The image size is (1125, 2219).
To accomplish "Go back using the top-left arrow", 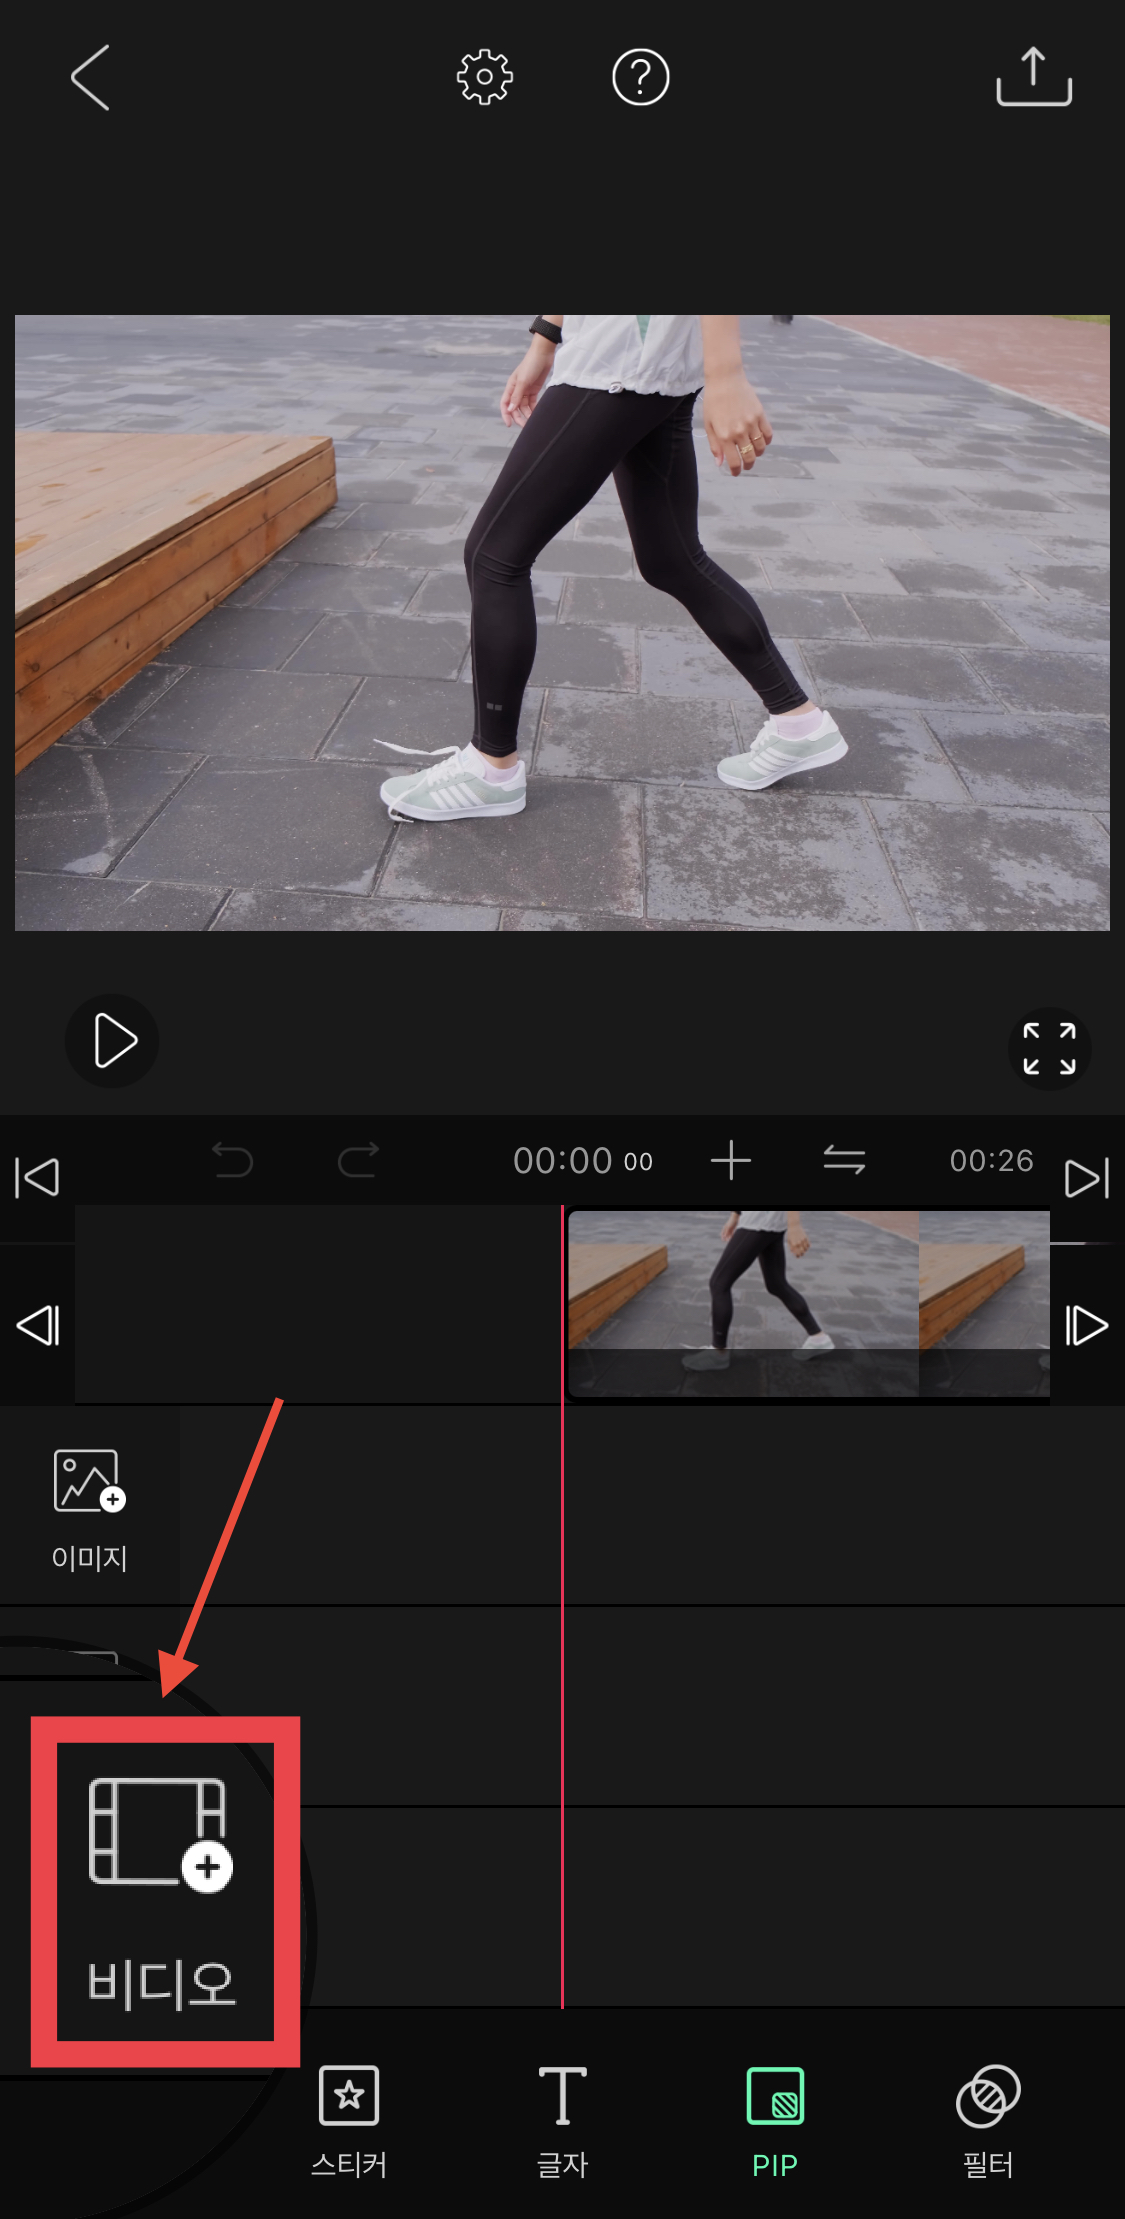I will (89, 77).
